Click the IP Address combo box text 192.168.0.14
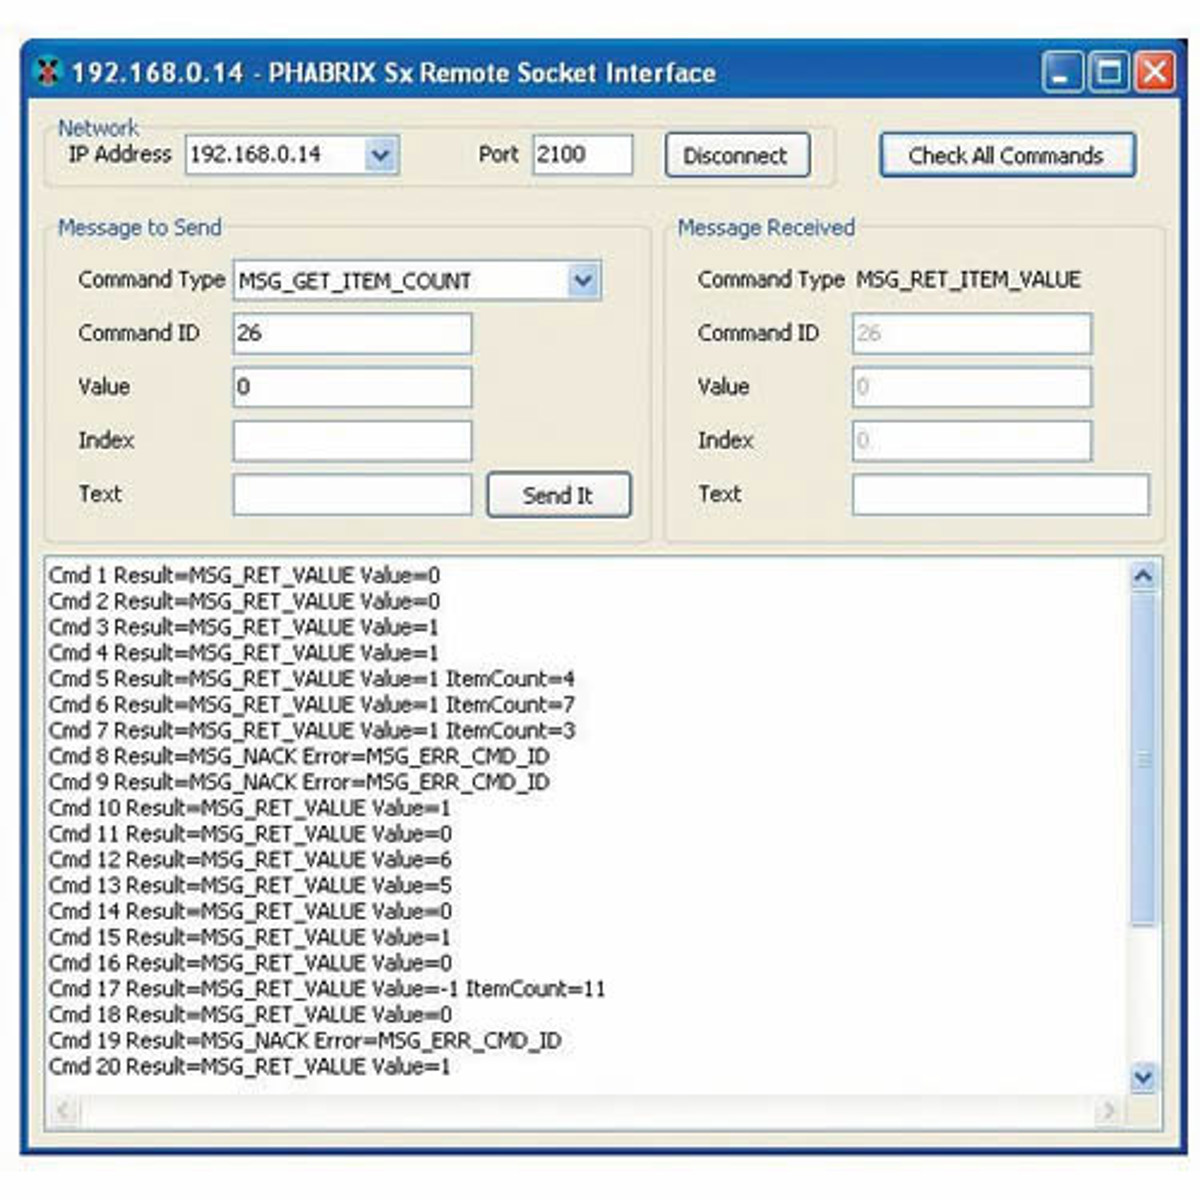The image size is (1200, 1200). 256,155
